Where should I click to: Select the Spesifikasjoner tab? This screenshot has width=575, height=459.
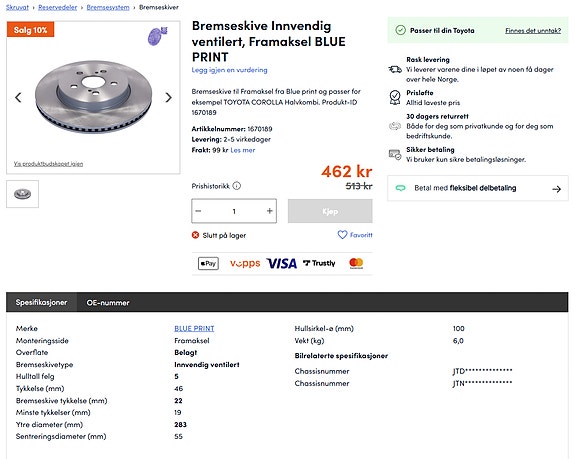tap(41, 302)
